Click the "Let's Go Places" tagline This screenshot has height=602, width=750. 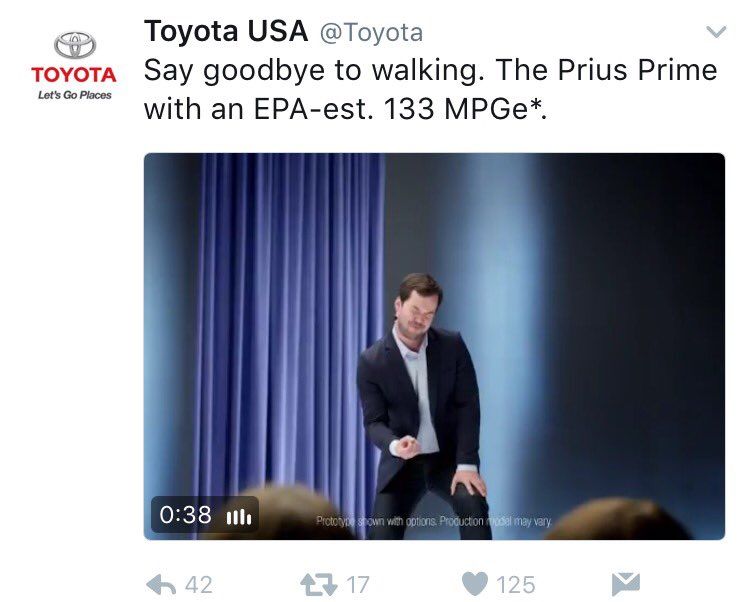[74, 95]
